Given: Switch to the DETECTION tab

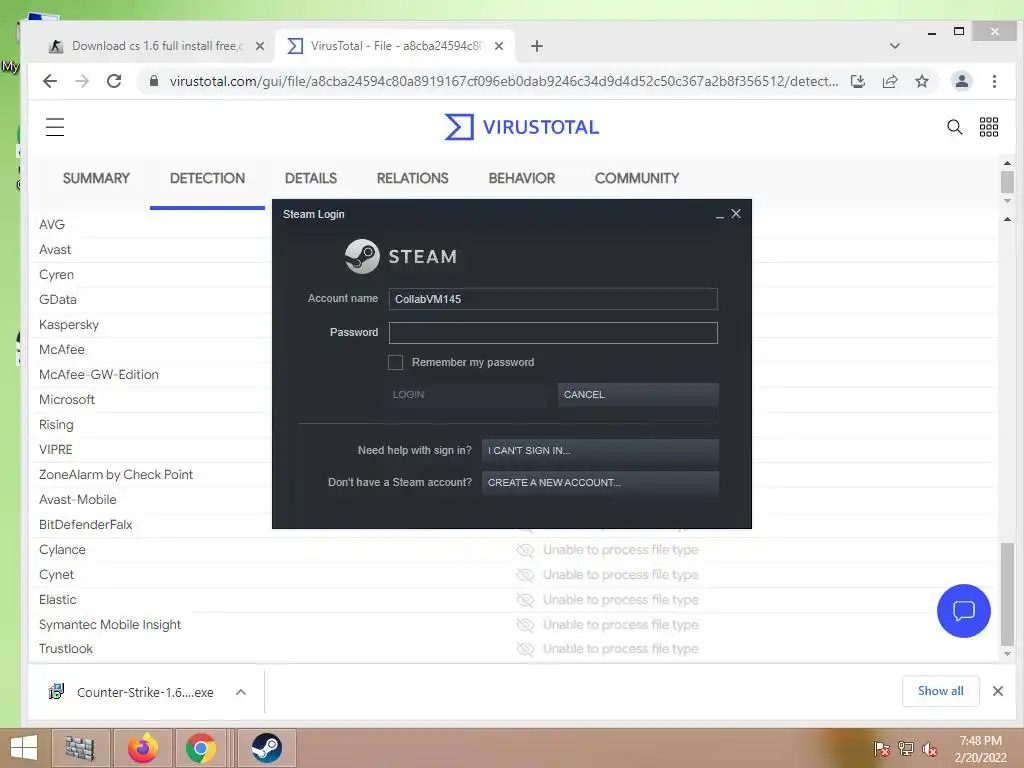Looking at the screenshot, I should [207, 178].
